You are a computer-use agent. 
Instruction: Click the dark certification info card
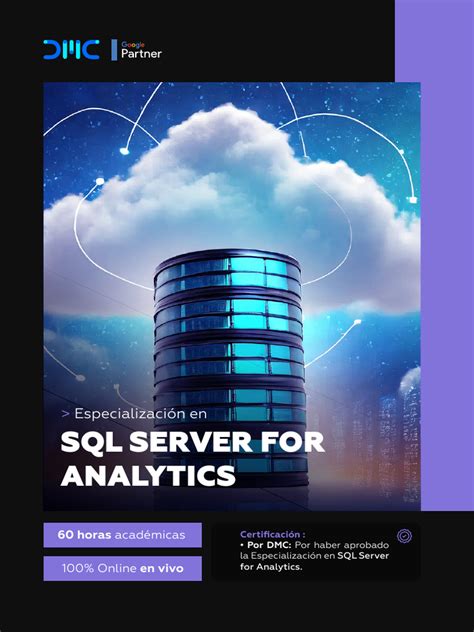click(x=316, y=551)
